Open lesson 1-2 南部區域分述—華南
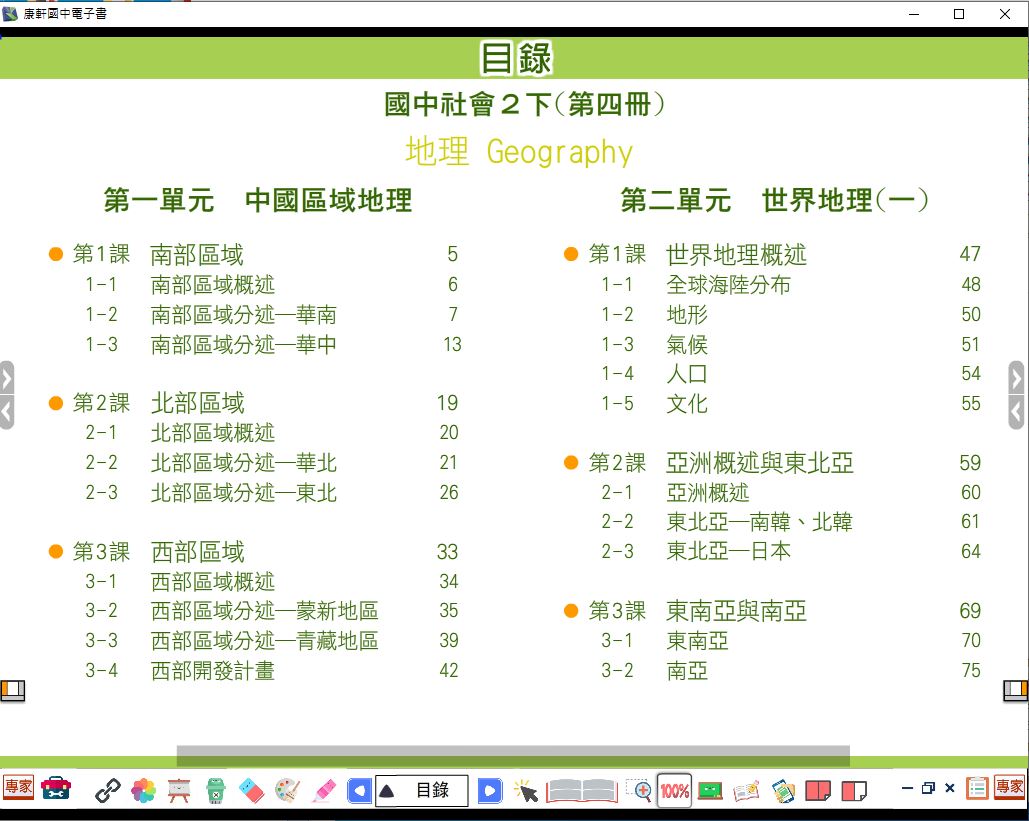Screen dimensions: 1029x821 pos(243,315)
